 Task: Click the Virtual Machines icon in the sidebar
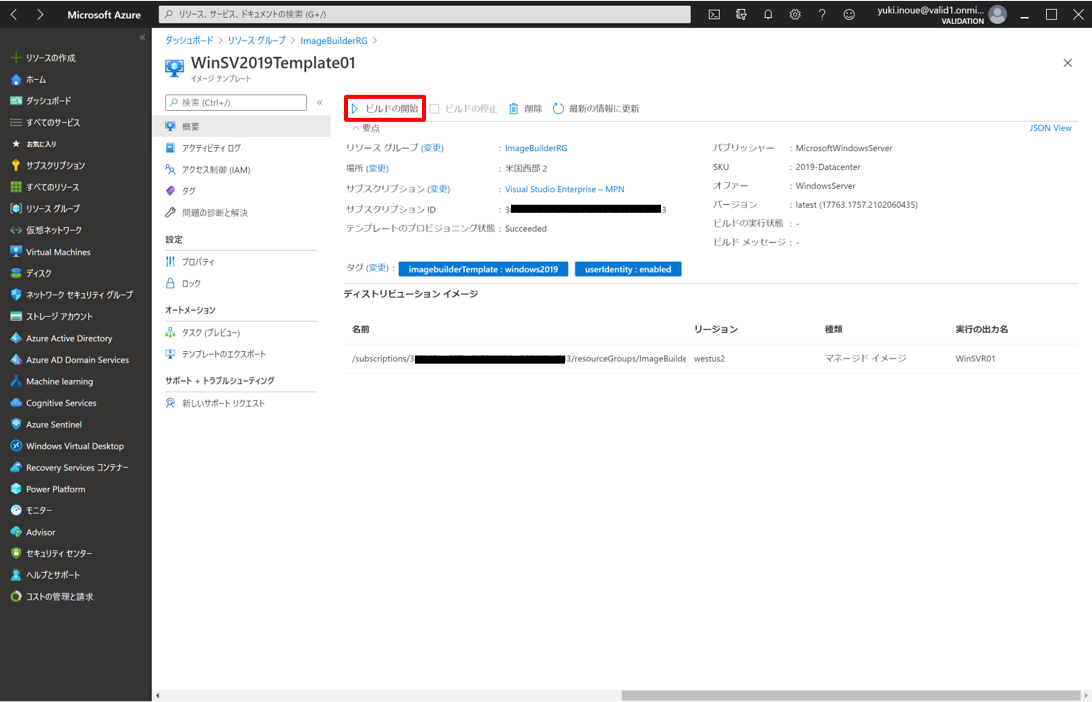coord(16,252)
